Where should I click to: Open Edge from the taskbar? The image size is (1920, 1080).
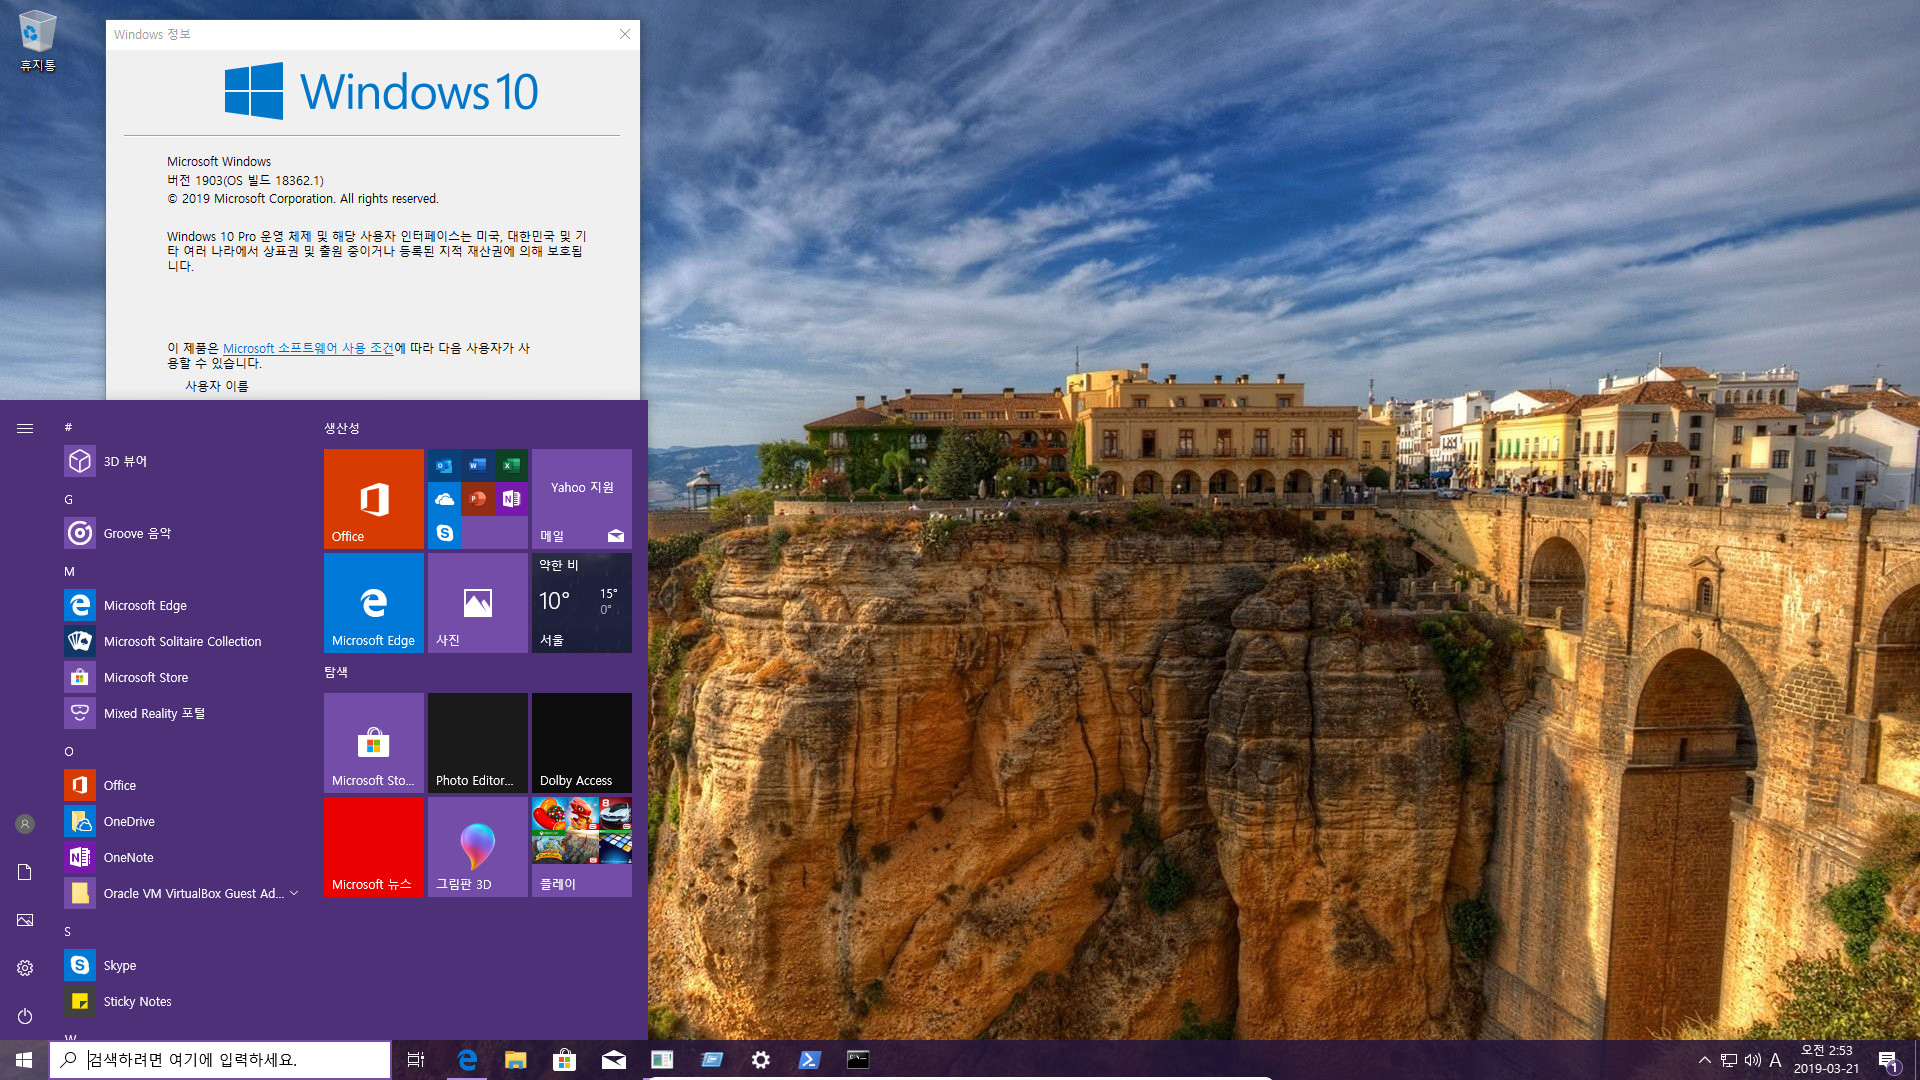coord(467,1060)
